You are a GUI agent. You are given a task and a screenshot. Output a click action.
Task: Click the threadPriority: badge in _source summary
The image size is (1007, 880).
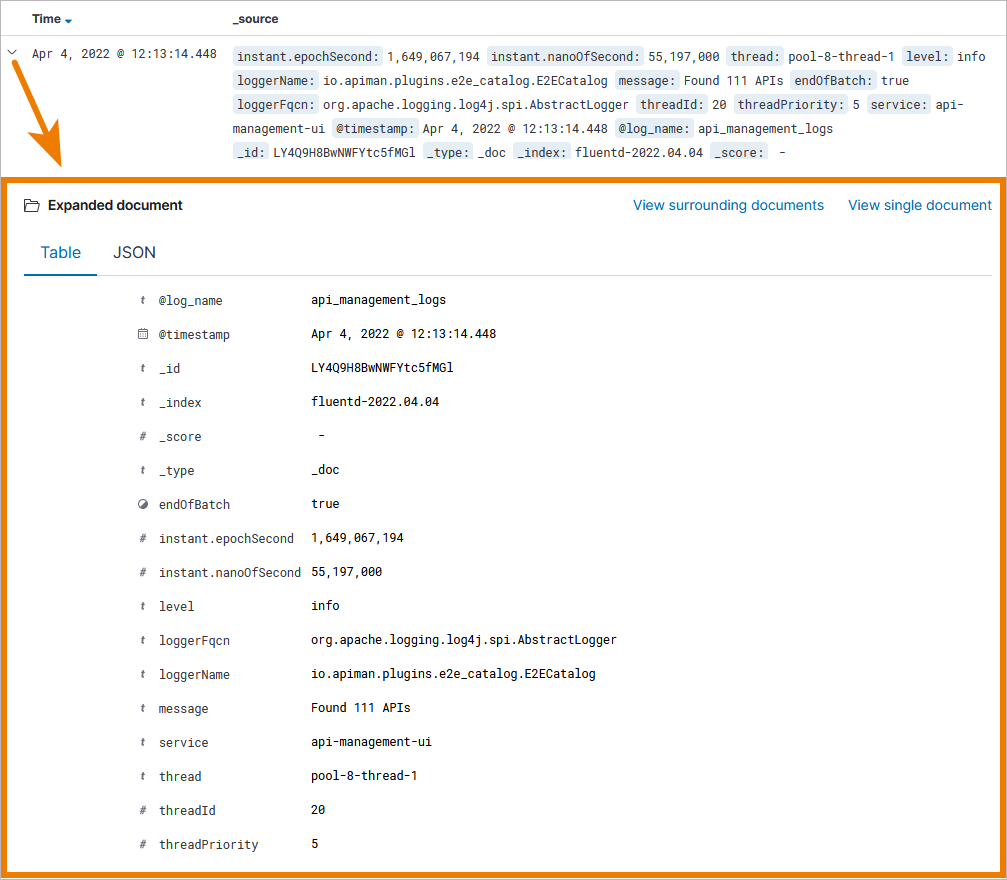point(791,105)
